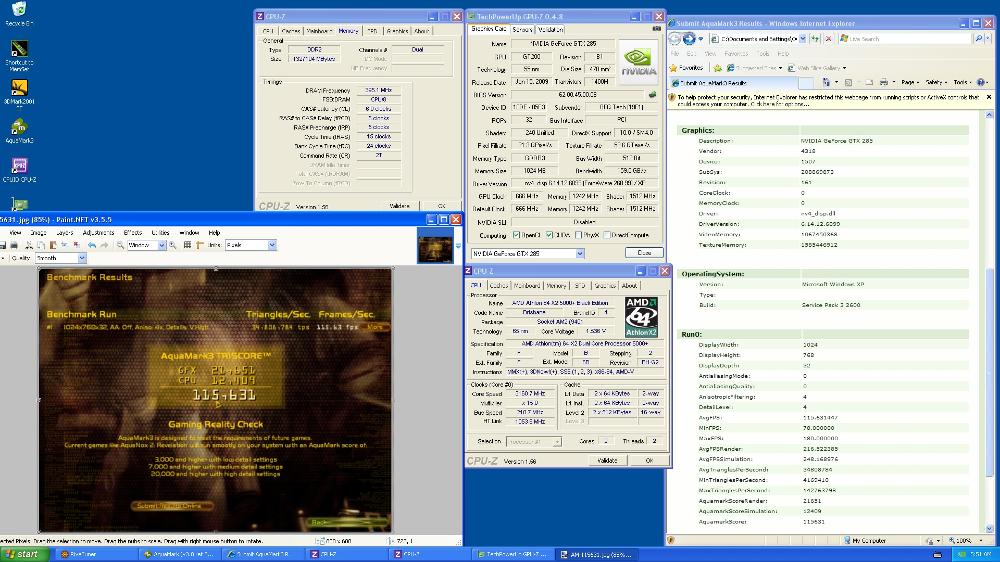Screen dimensions: 1000x562
Task: Zoom in with Paint.NET magnifier icon
Action: 173,245
